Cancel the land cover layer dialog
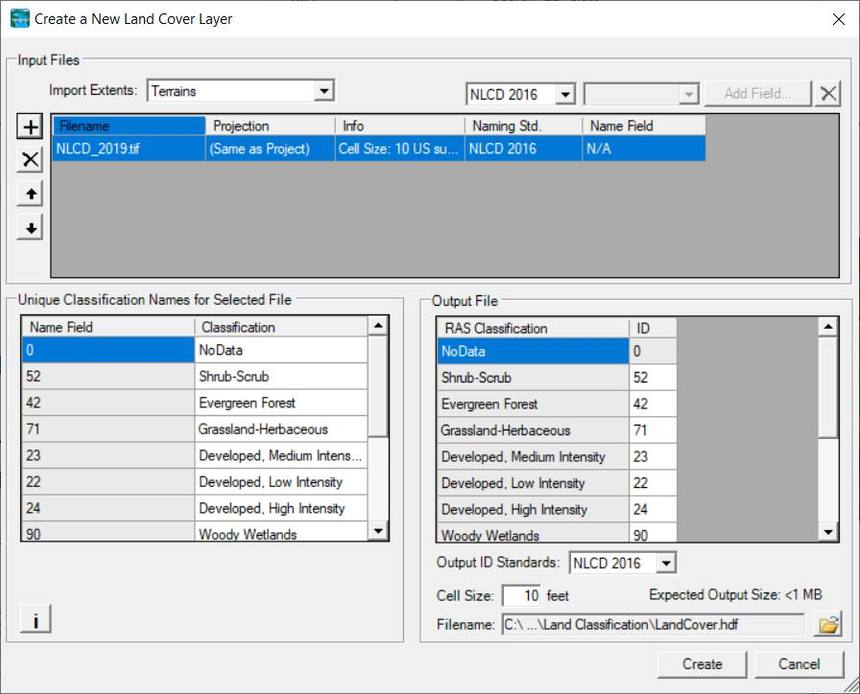This screenshot has height=694, width=860. pos(799,664)
